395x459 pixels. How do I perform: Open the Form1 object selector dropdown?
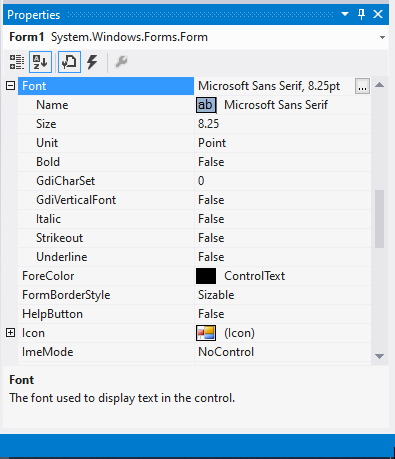click(x=382, y=37)
